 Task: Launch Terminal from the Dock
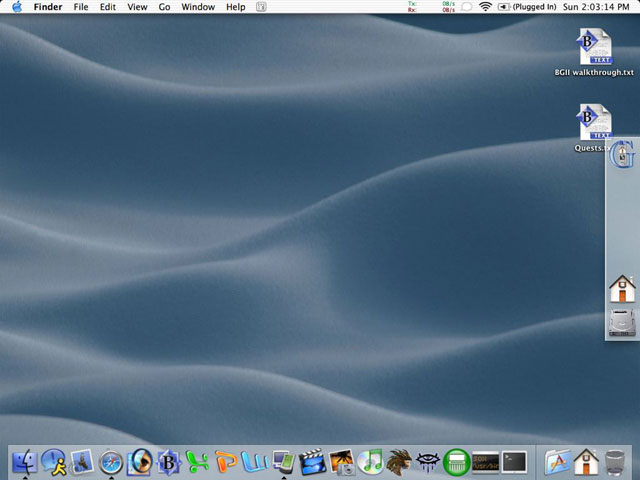pos(514,462)
